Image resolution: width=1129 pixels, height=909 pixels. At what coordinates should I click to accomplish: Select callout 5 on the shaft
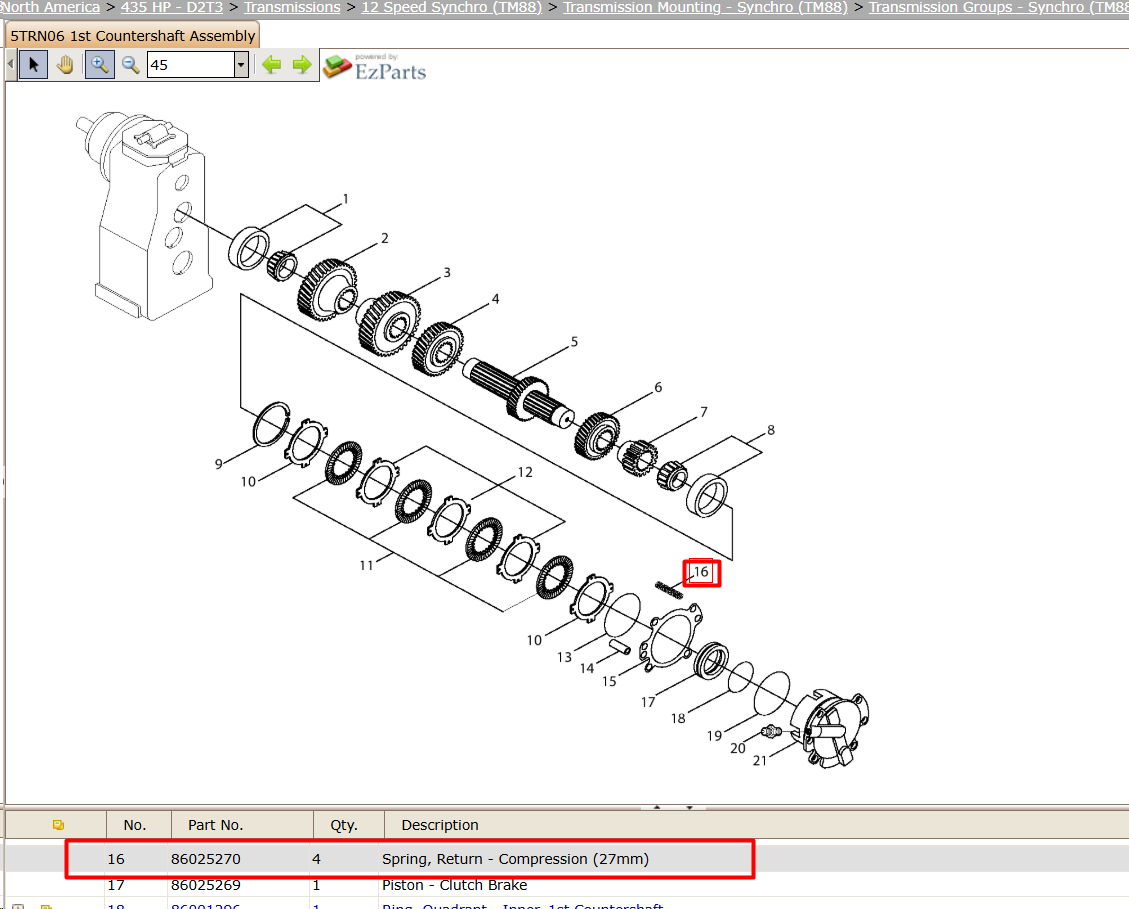pyautogui.click(x=574, y=341)
